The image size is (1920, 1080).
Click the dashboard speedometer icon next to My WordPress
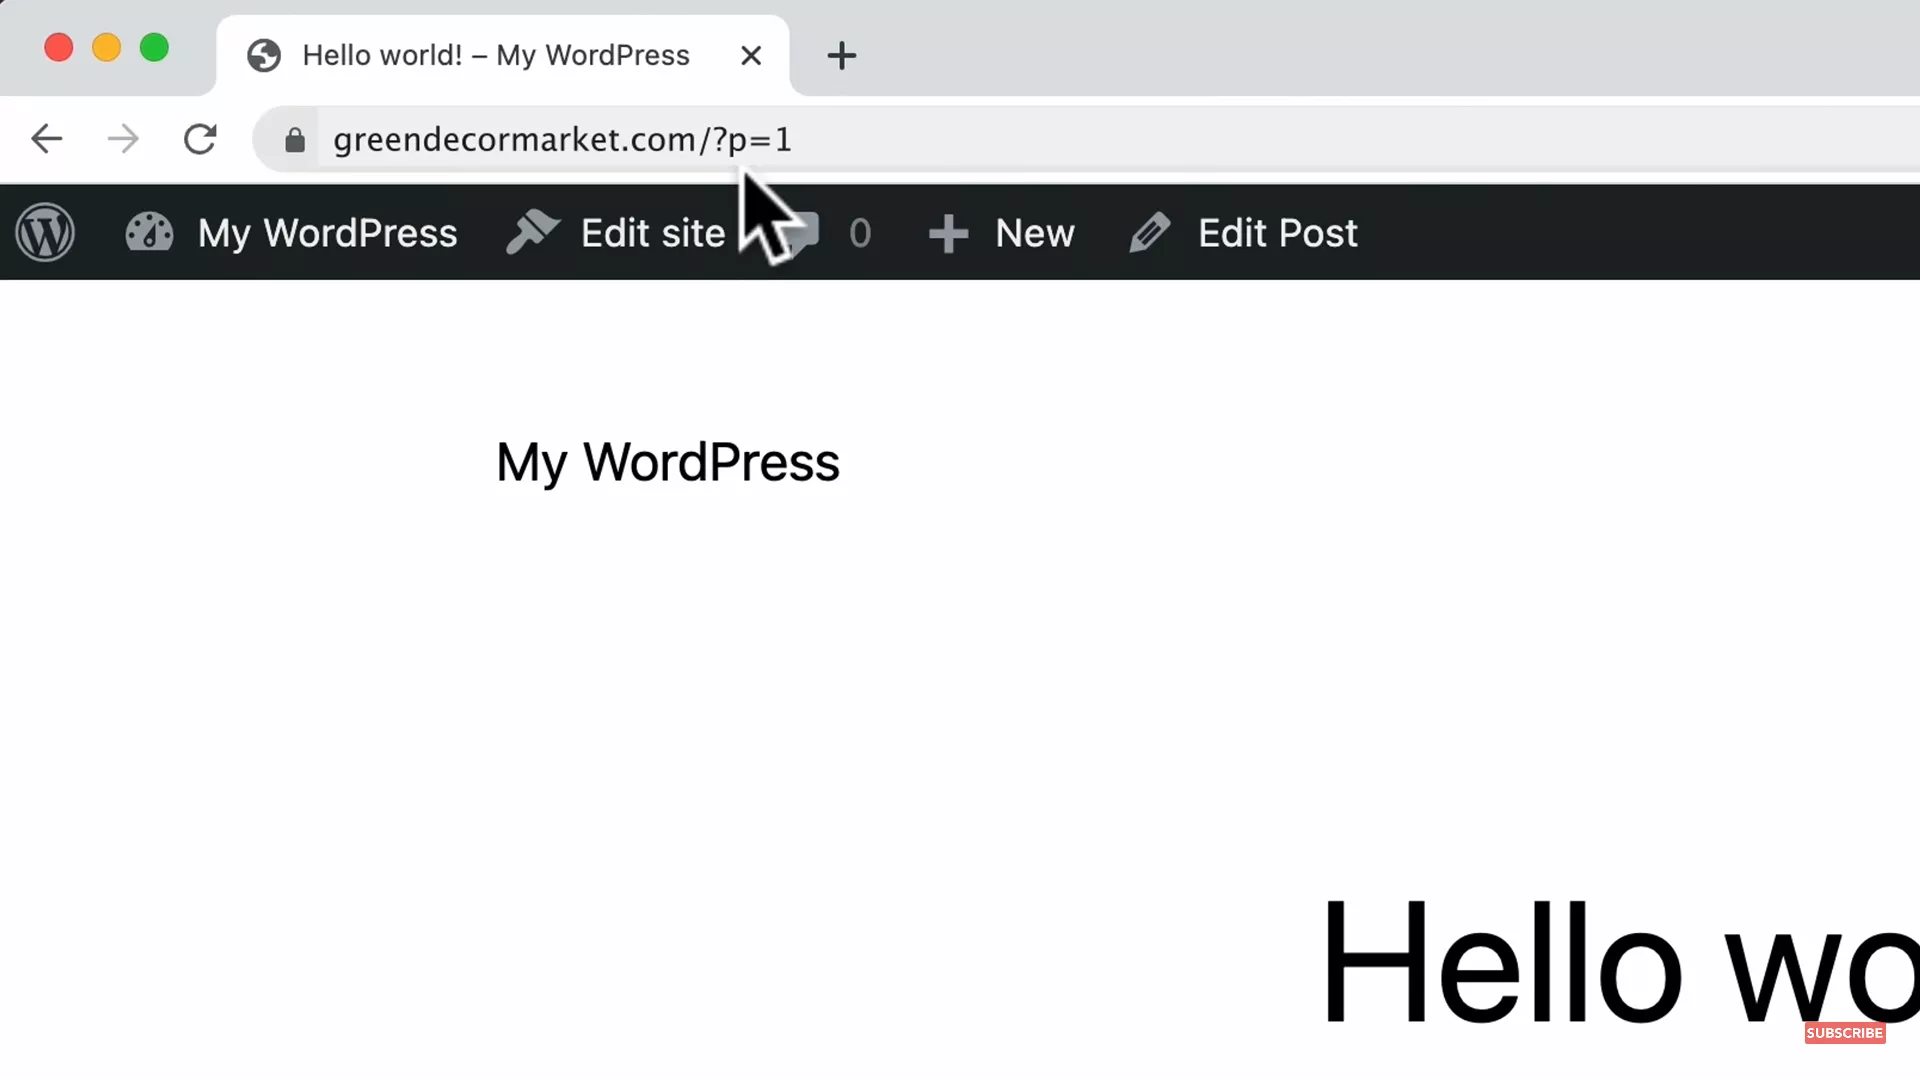click(148, 232)
